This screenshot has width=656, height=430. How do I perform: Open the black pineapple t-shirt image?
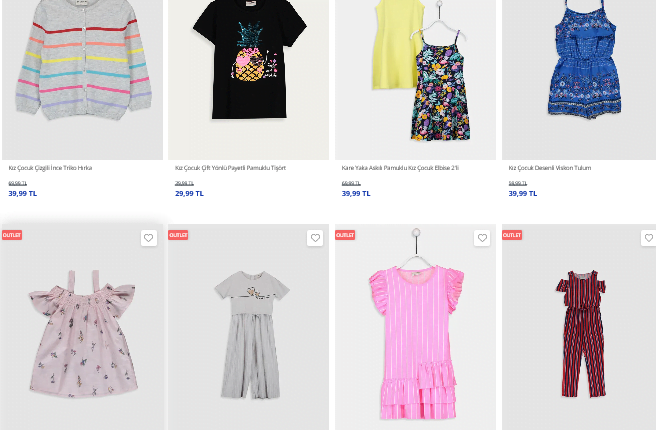[x=249, y=79]
